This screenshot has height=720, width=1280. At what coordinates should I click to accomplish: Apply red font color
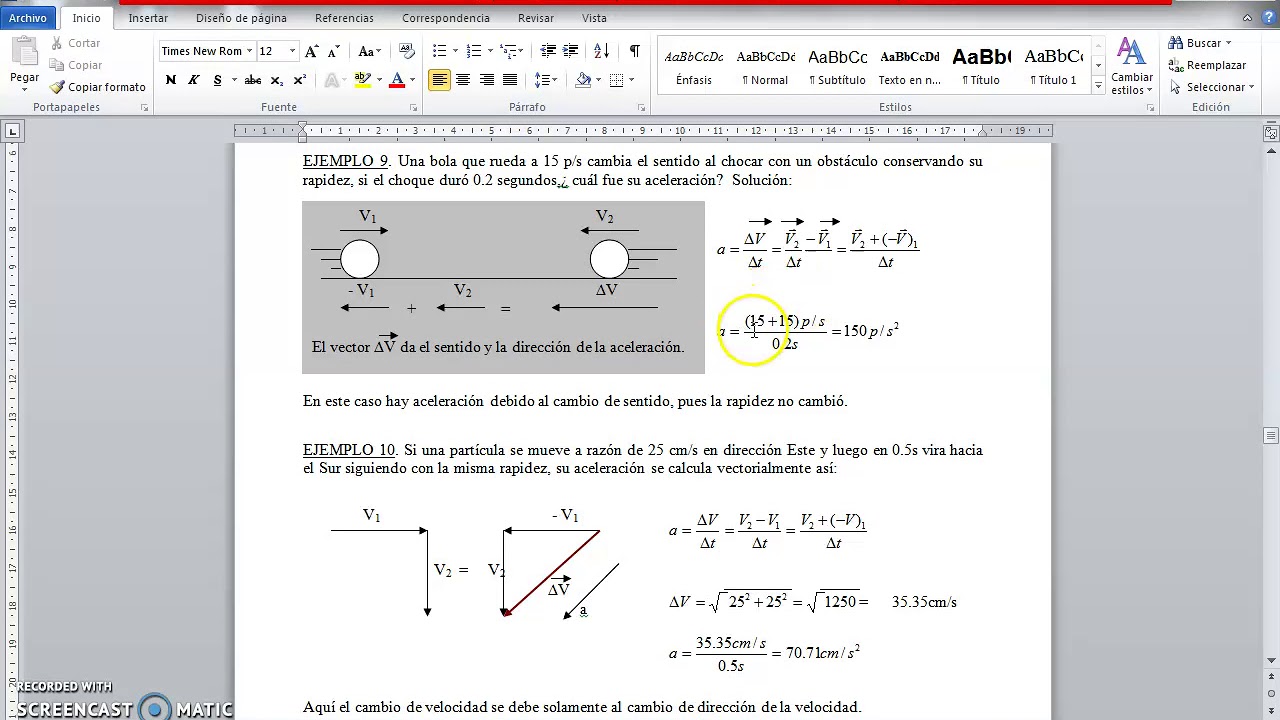coord(397,80)
